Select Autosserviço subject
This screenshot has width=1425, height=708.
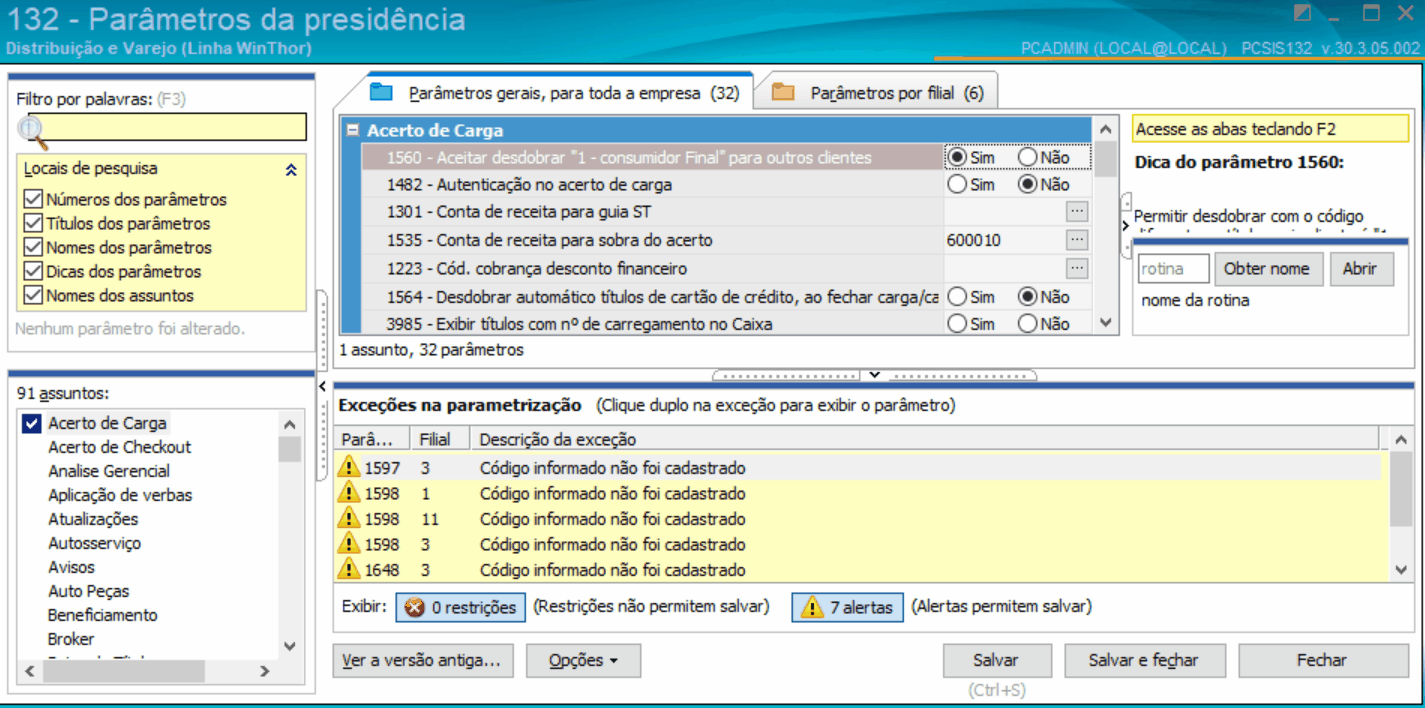(95, 543)
